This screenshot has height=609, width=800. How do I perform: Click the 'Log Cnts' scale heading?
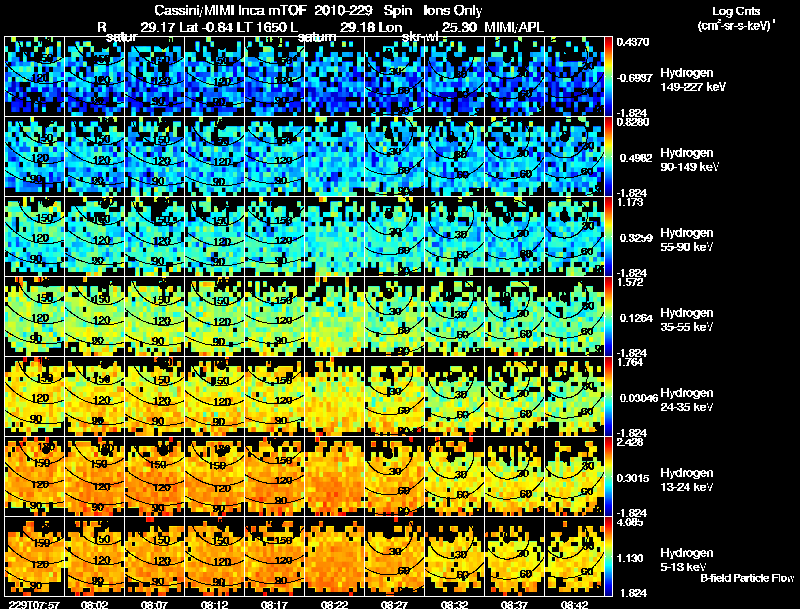[x=736, y=11]
